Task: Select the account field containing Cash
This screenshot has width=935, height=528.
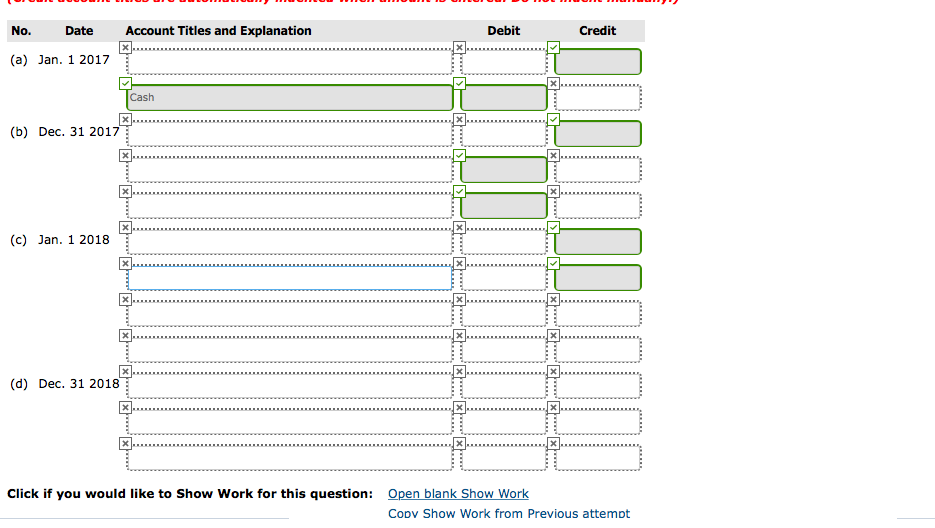Action: 290,98
